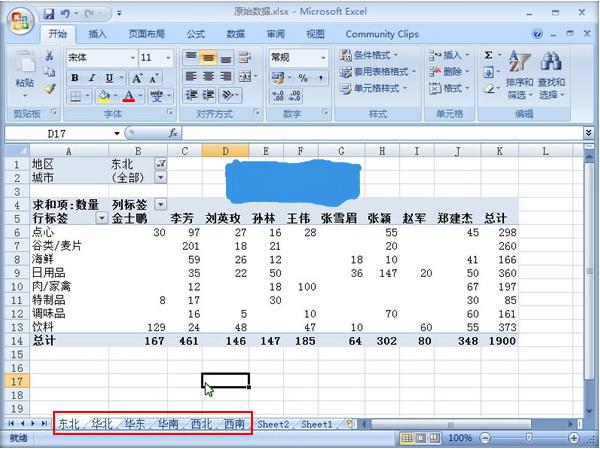Switch to the 华北 sheet tab
Image resolution: width=600 pixels, height=449 pixels.
pyautogui.click(x=101, y=424)
